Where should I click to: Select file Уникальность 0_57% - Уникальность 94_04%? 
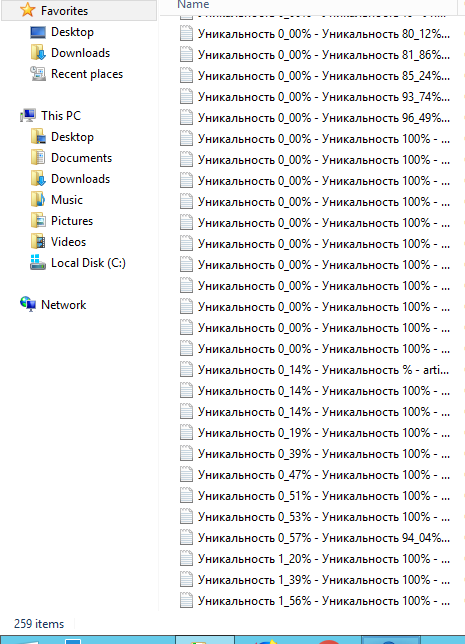[315, 538]
